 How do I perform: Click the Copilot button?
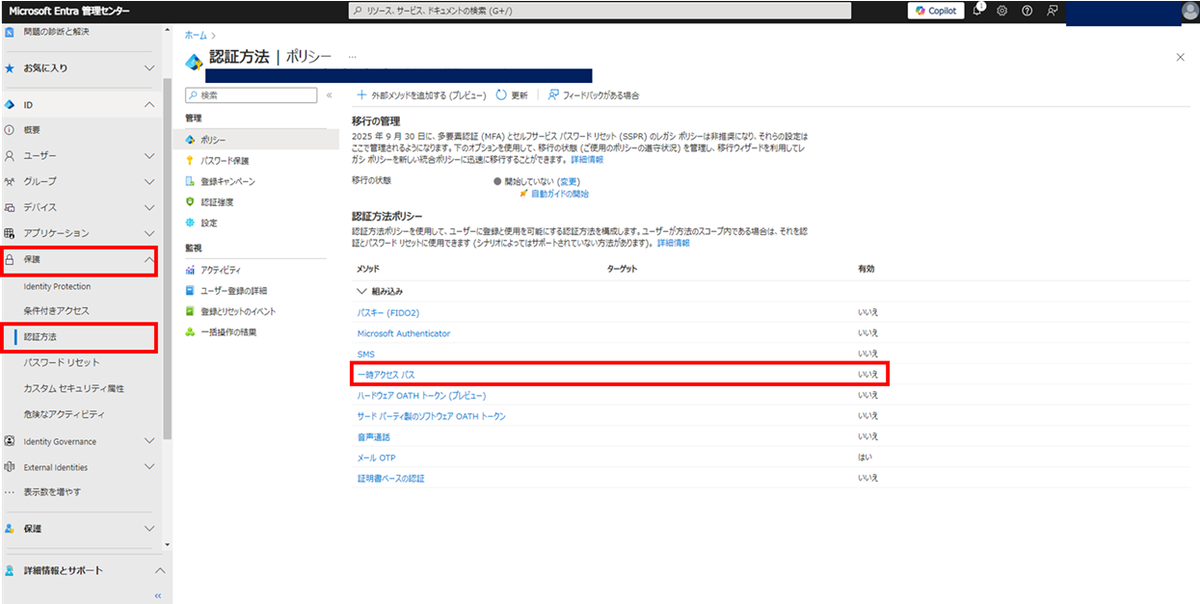click(936, 10)
